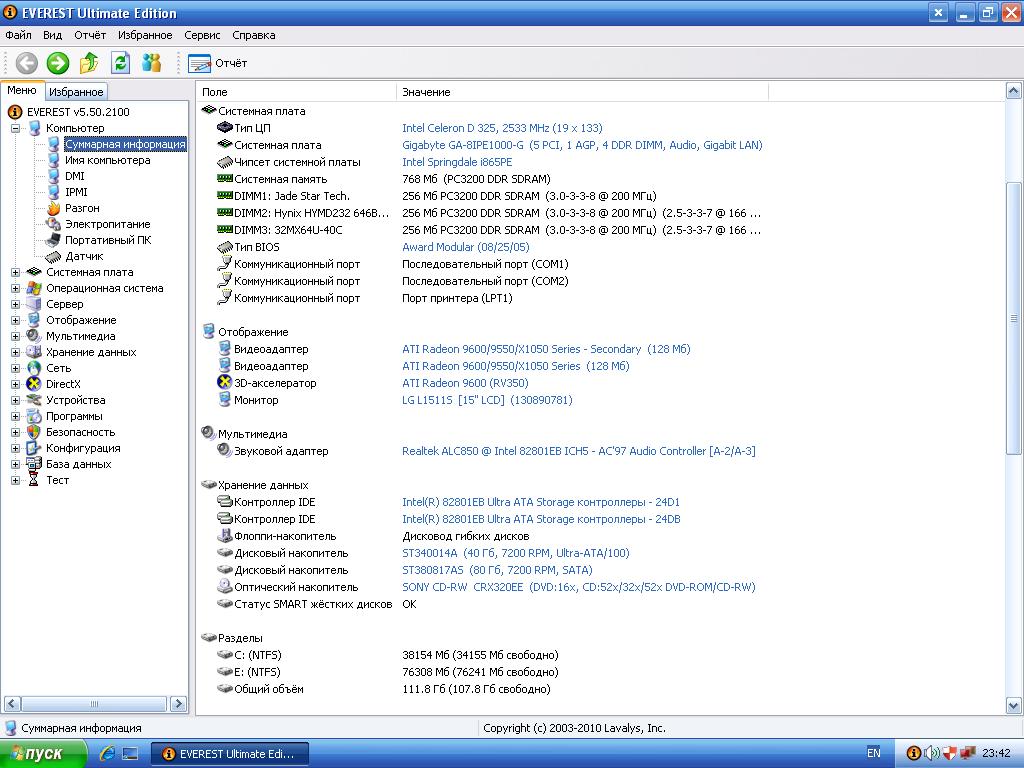Click the green Forward arrow toolbar icon
Image resolution: width=1024 pixels, height=768 pixels.
(x=57, y=63)
